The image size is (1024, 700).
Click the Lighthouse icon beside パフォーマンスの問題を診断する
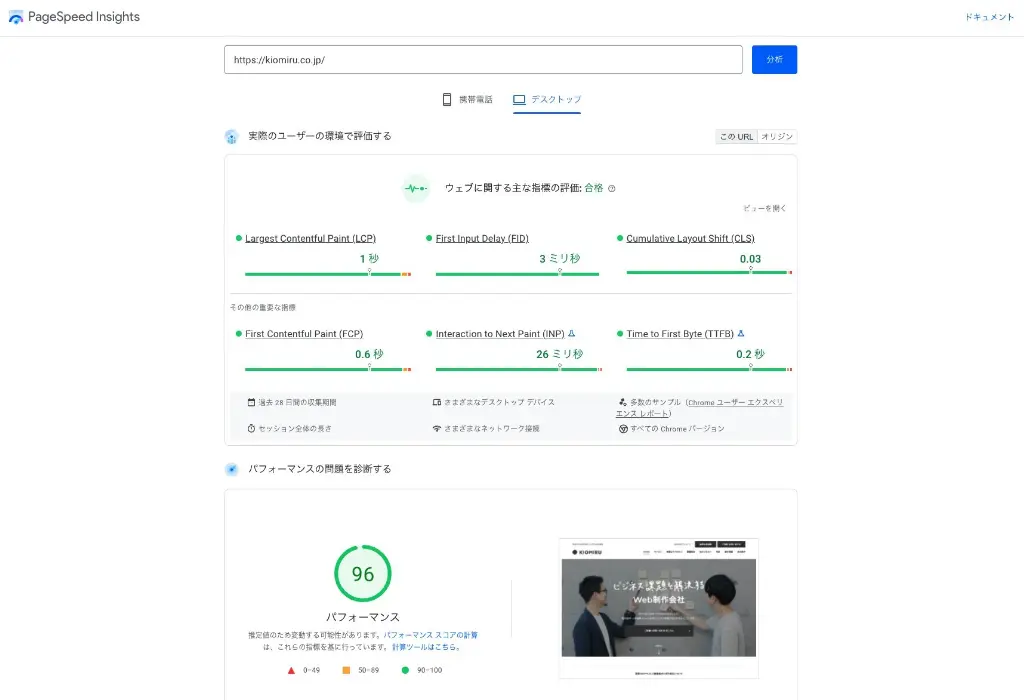[x=231, y=468]
